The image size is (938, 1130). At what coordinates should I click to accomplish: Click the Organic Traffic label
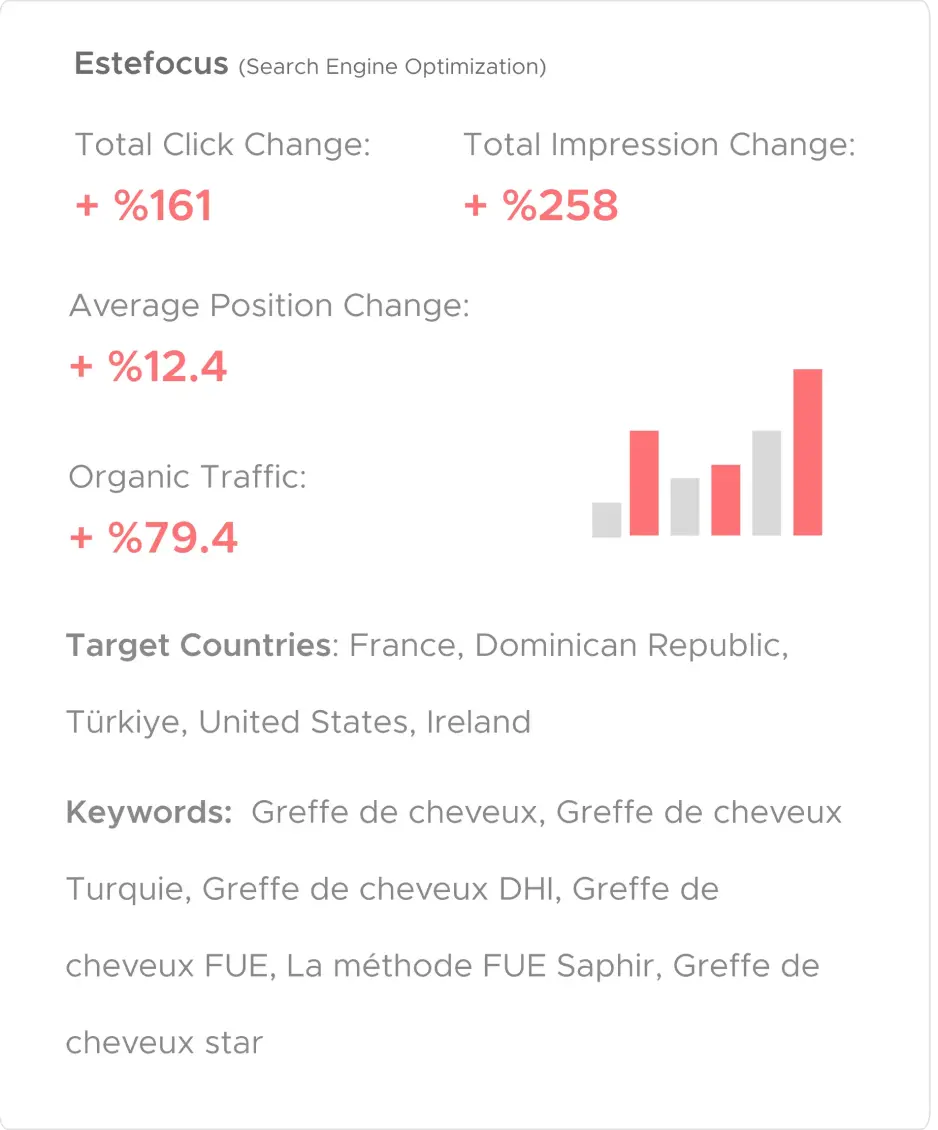point(187,476)
